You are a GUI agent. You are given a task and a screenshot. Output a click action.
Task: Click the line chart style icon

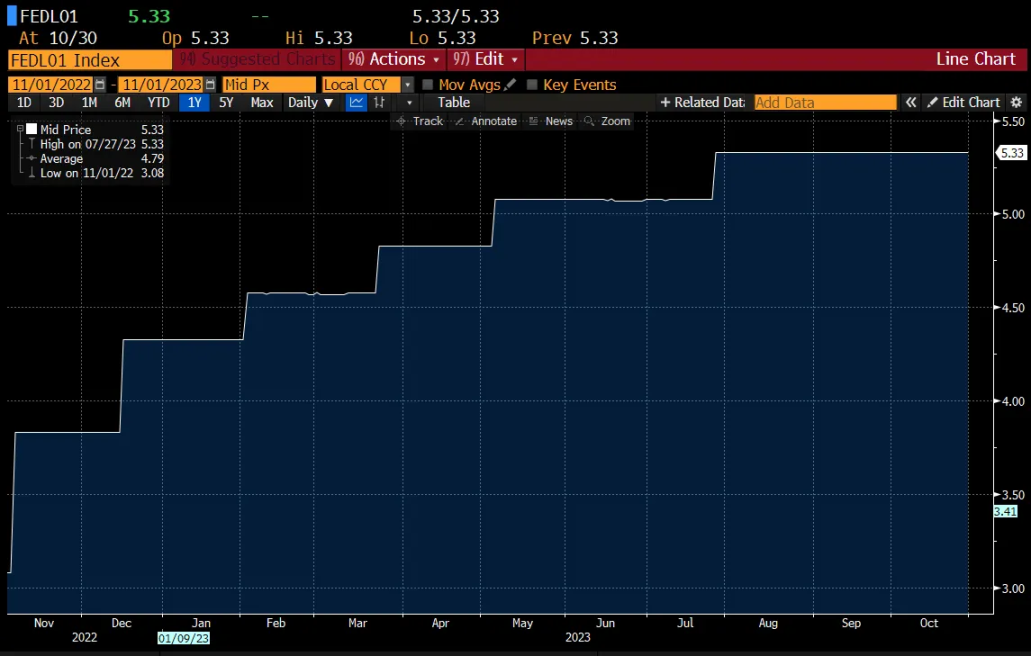pyautogui.click(x=356, y=102)
